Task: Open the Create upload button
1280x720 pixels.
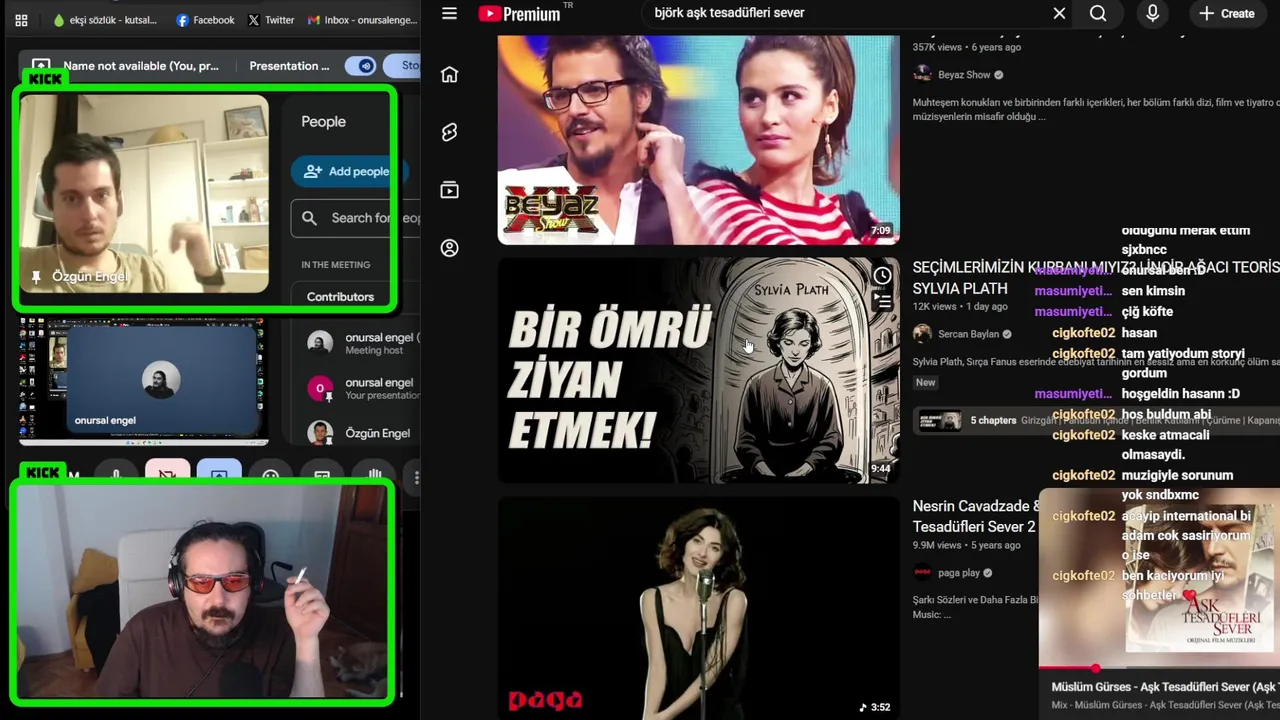Action: 1227,13
